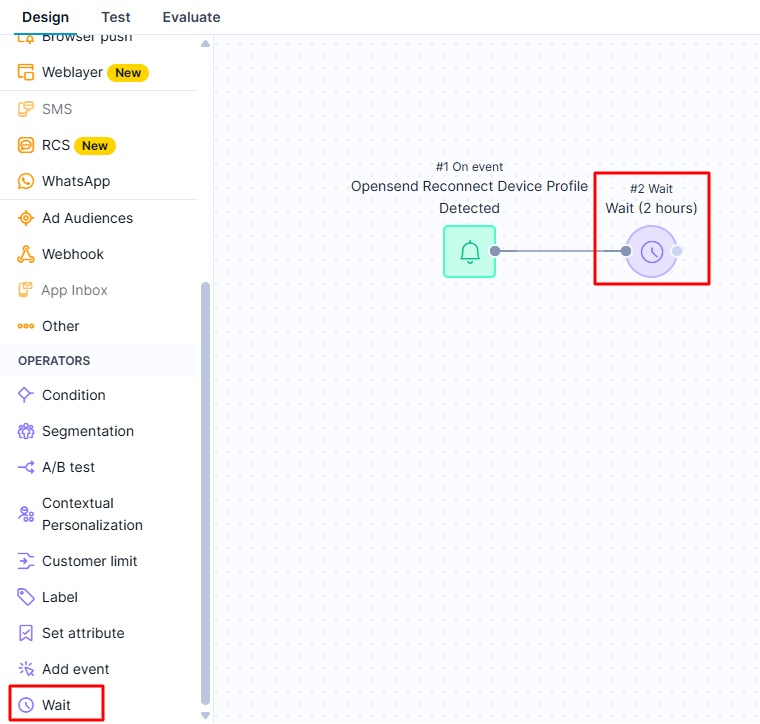Select the A/B test split icon

tap(26, 467)
